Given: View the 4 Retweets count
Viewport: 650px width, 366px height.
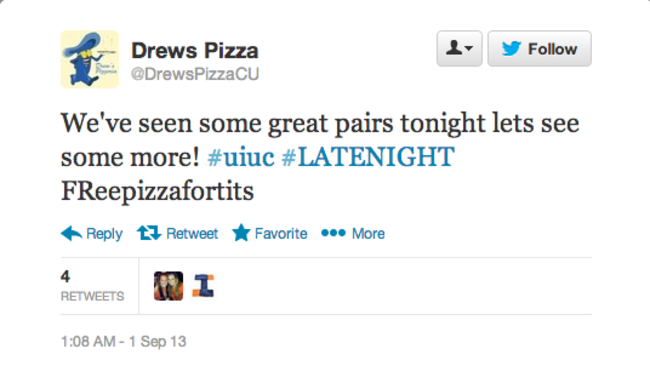Looking at the screenshot, I should click(x=92, y=286).
